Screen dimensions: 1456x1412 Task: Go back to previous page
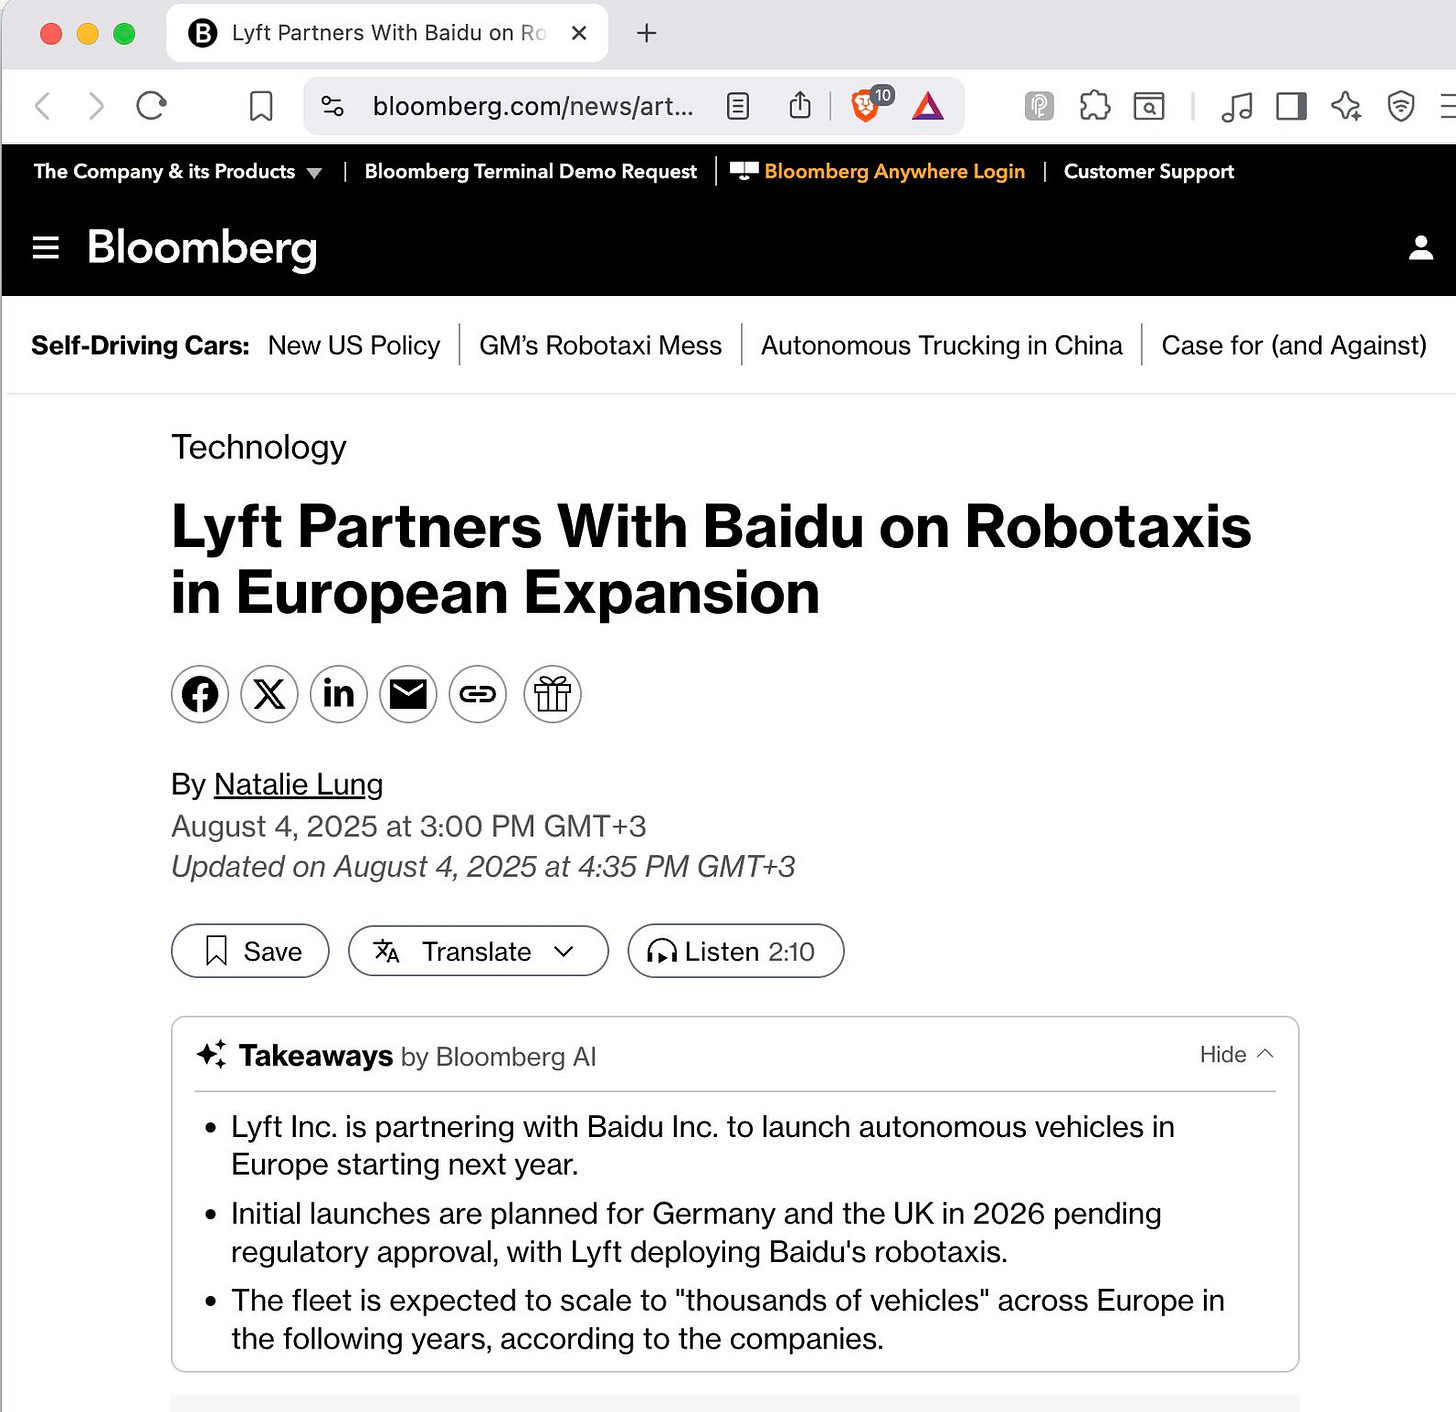point(42,105)
